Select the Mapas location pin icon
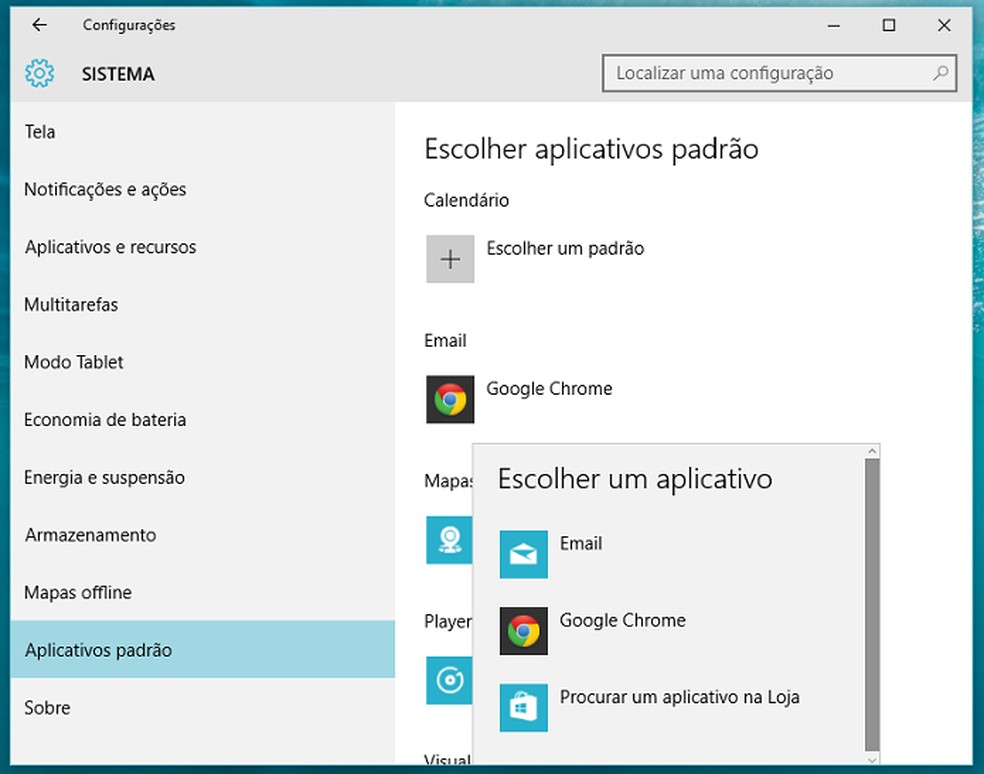This screenshot has width=984, height=774. coord(449,540)
